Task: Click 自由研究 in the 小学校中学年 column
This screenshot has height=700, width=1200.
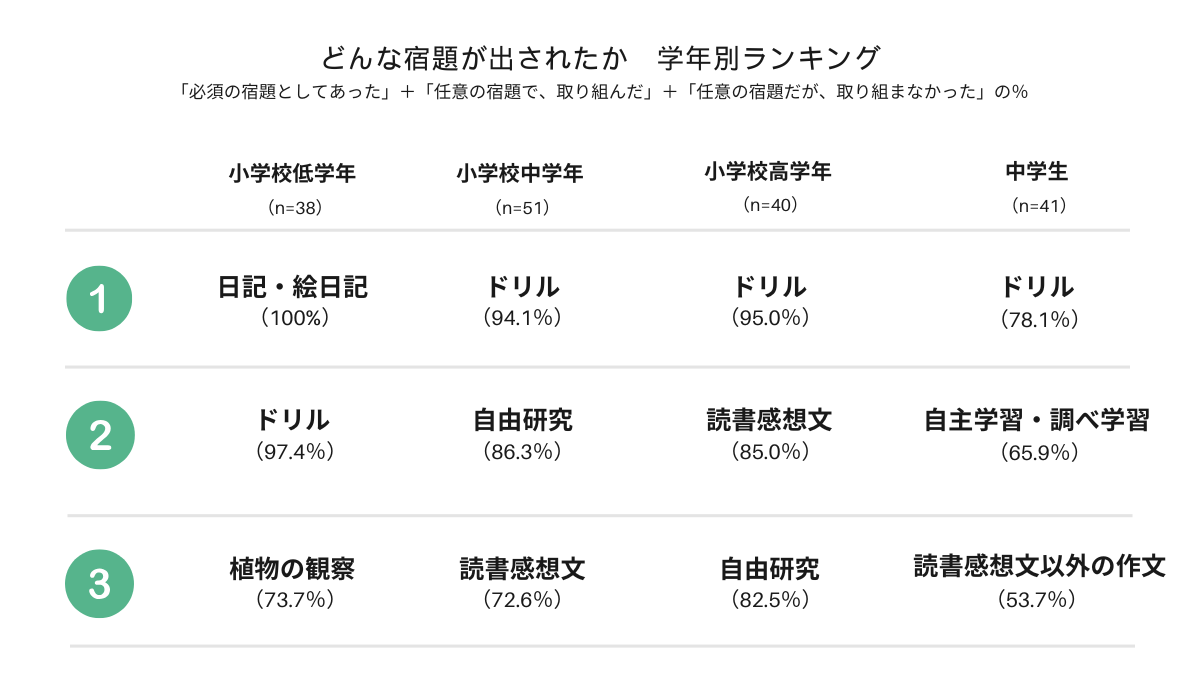Action: pyautogui.click(x=522, y=420)
